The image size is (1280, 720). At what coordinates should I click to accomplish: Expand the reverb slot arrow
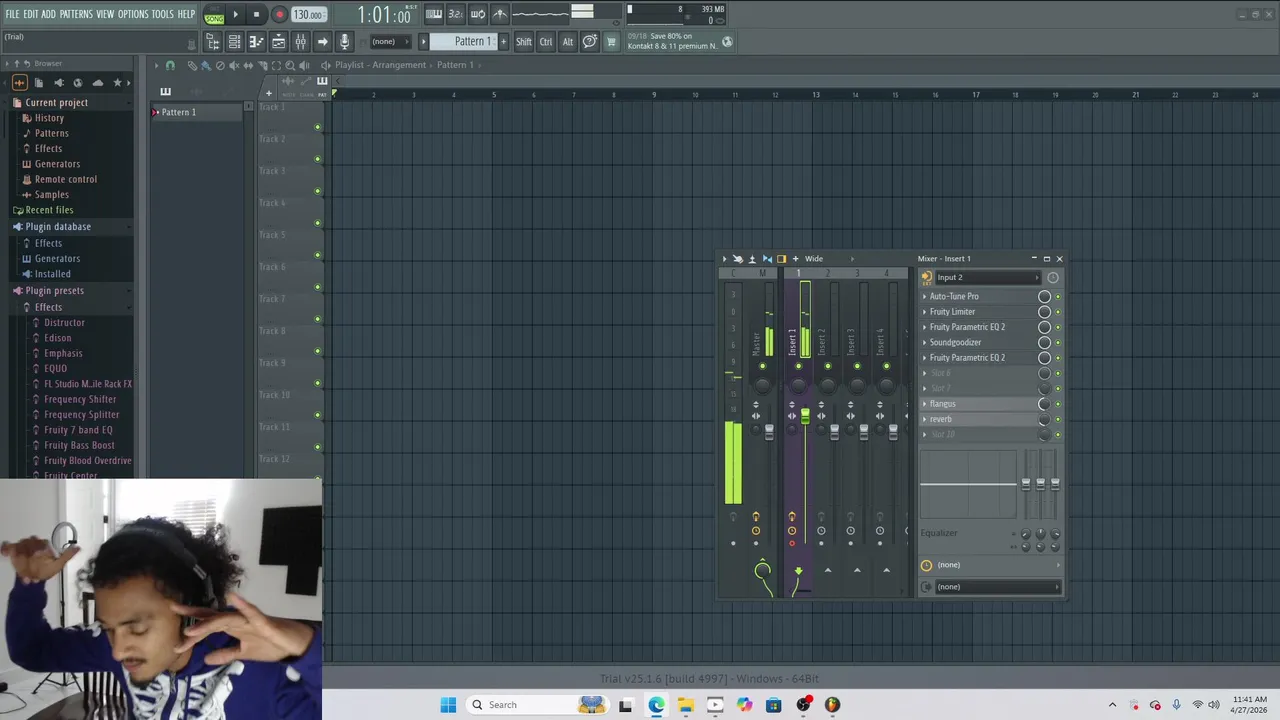[x=924, y=420]
